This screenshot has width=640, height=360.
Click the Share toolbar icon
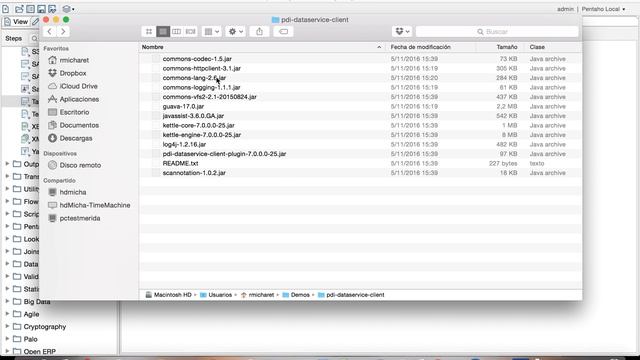point(259,31)
